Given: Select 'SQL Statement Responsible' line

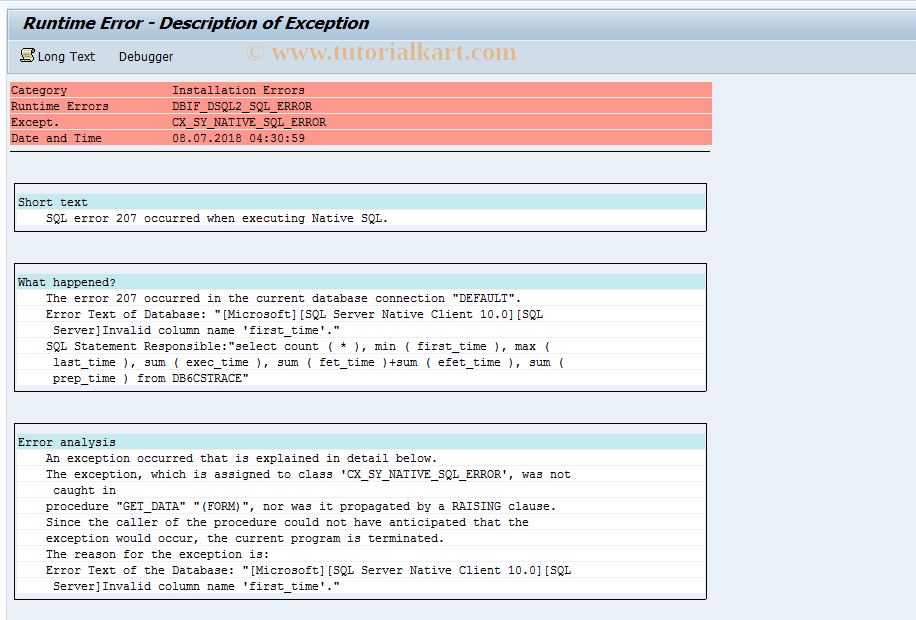Looking at the screenshot, I should pyautogui.click(x=298, y=347).
